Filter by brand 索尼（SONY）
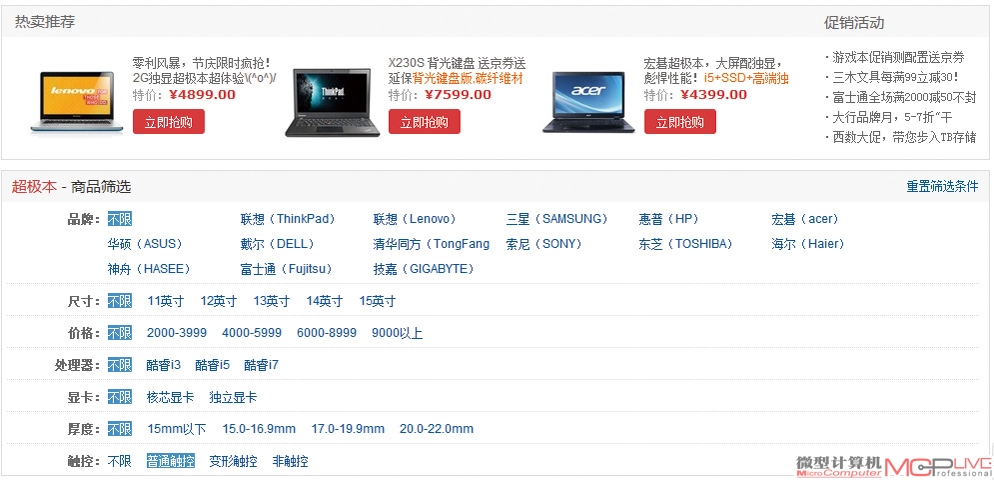This screenshot has height=480, width=994. [545, 244]
